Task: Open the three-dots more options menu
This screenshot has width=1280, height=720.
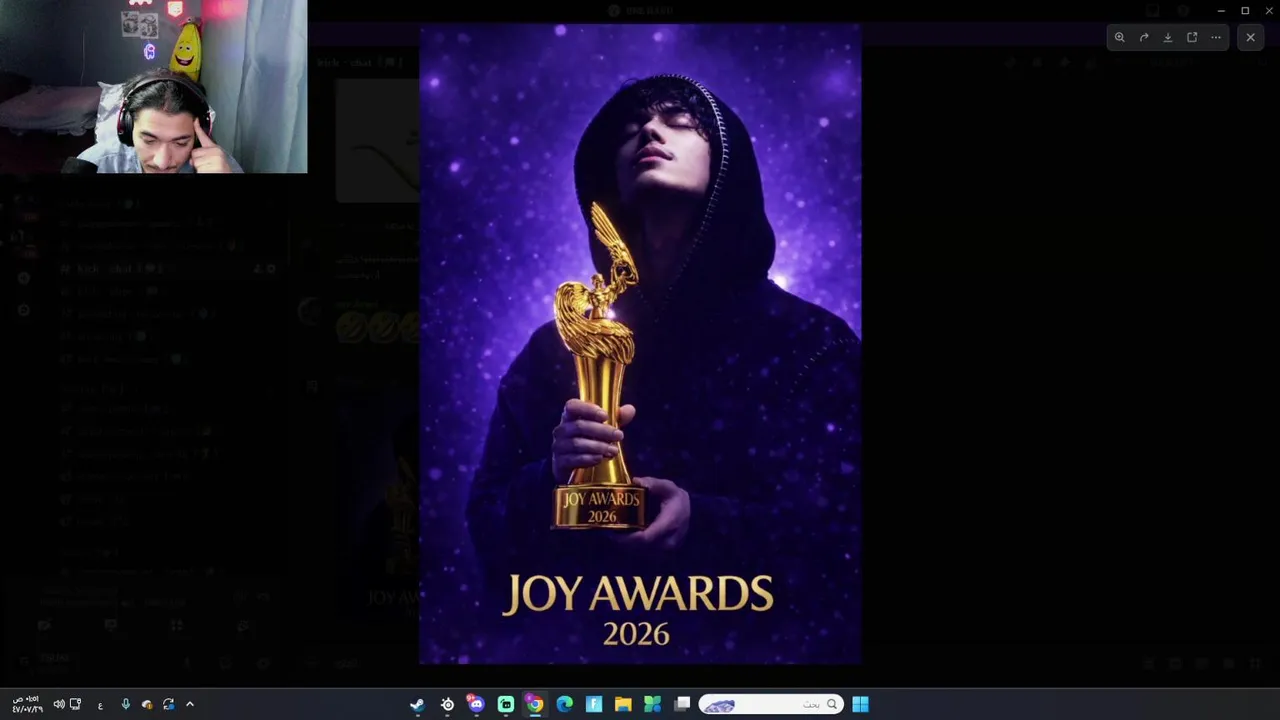Action: [1216, 37]
